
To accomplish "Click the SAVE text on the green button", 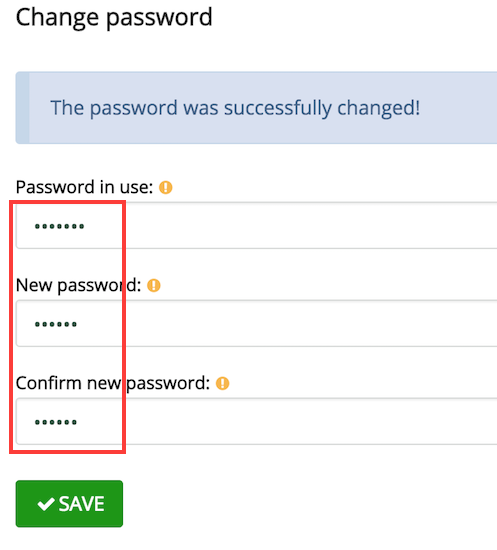I will pyautogui.click(x=81, y=504).
